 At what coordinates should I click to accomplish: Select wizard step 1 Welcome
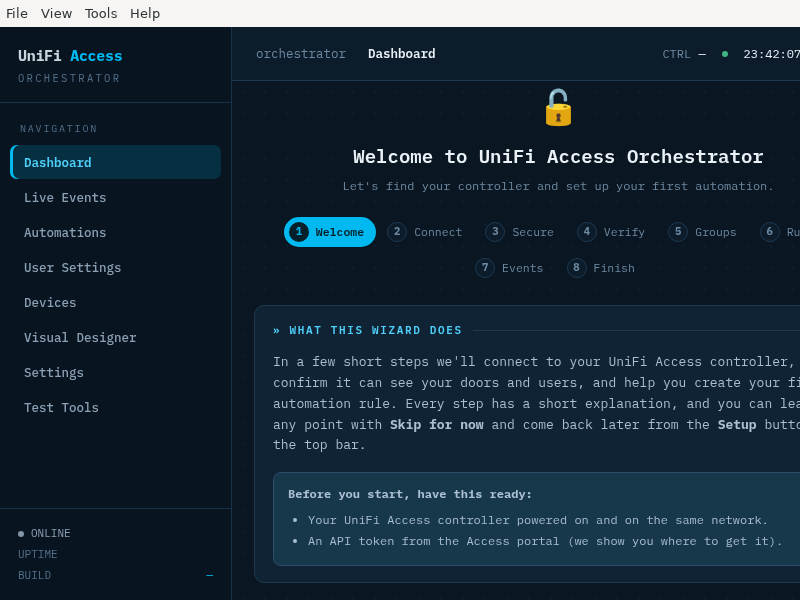point(330,232)
